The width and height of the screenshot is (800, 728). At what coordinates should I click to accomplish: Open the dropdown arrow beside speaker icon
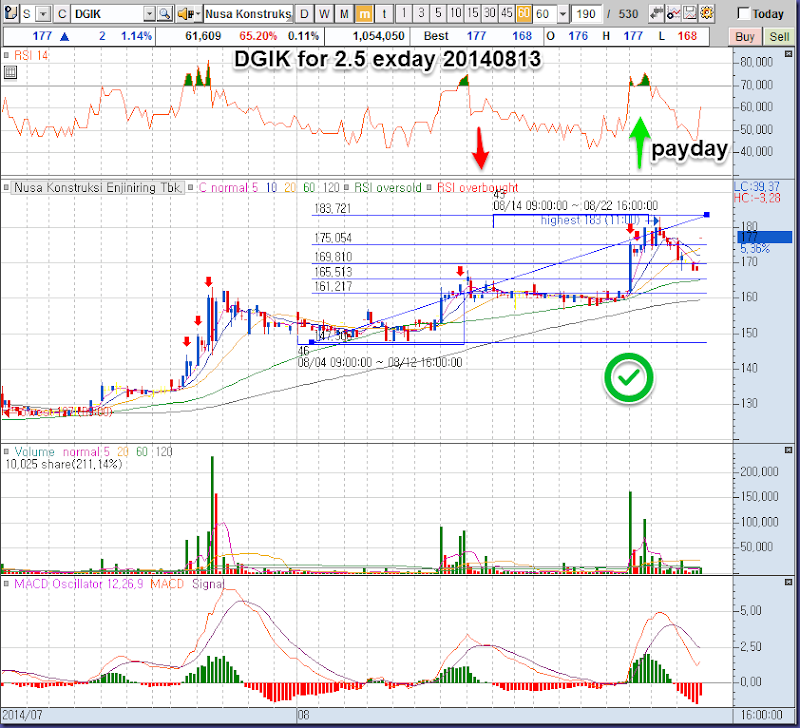[x=198, y=14]
